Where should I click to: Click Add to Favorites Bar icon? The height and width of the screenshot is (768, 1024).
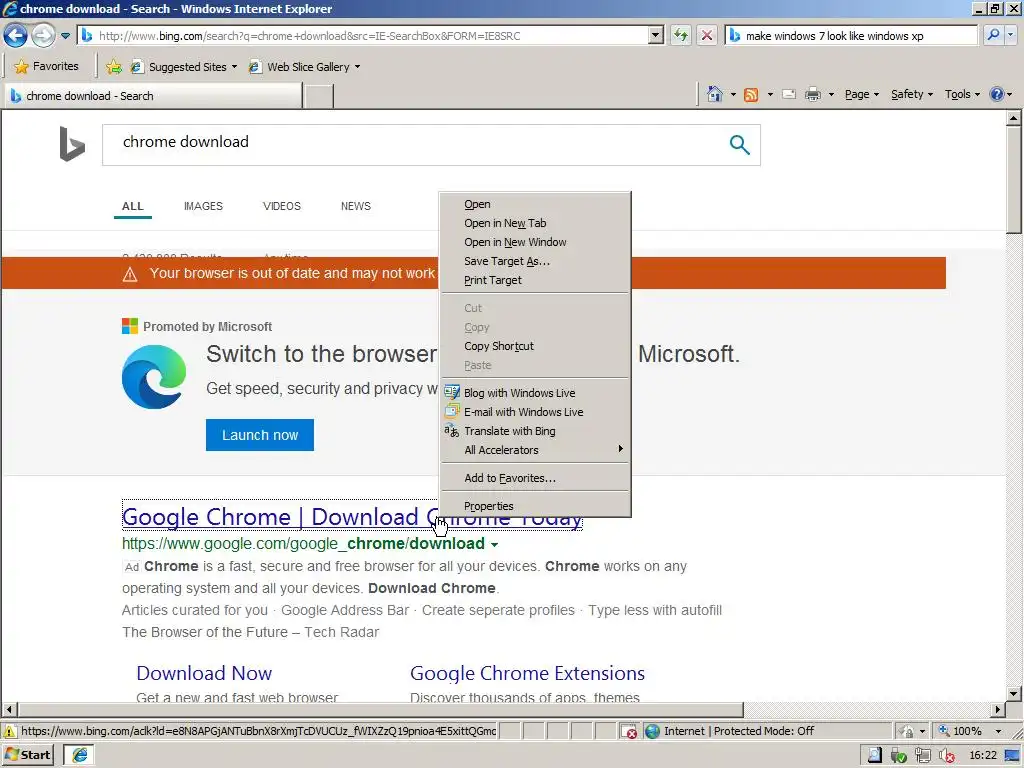coord(114,67)
